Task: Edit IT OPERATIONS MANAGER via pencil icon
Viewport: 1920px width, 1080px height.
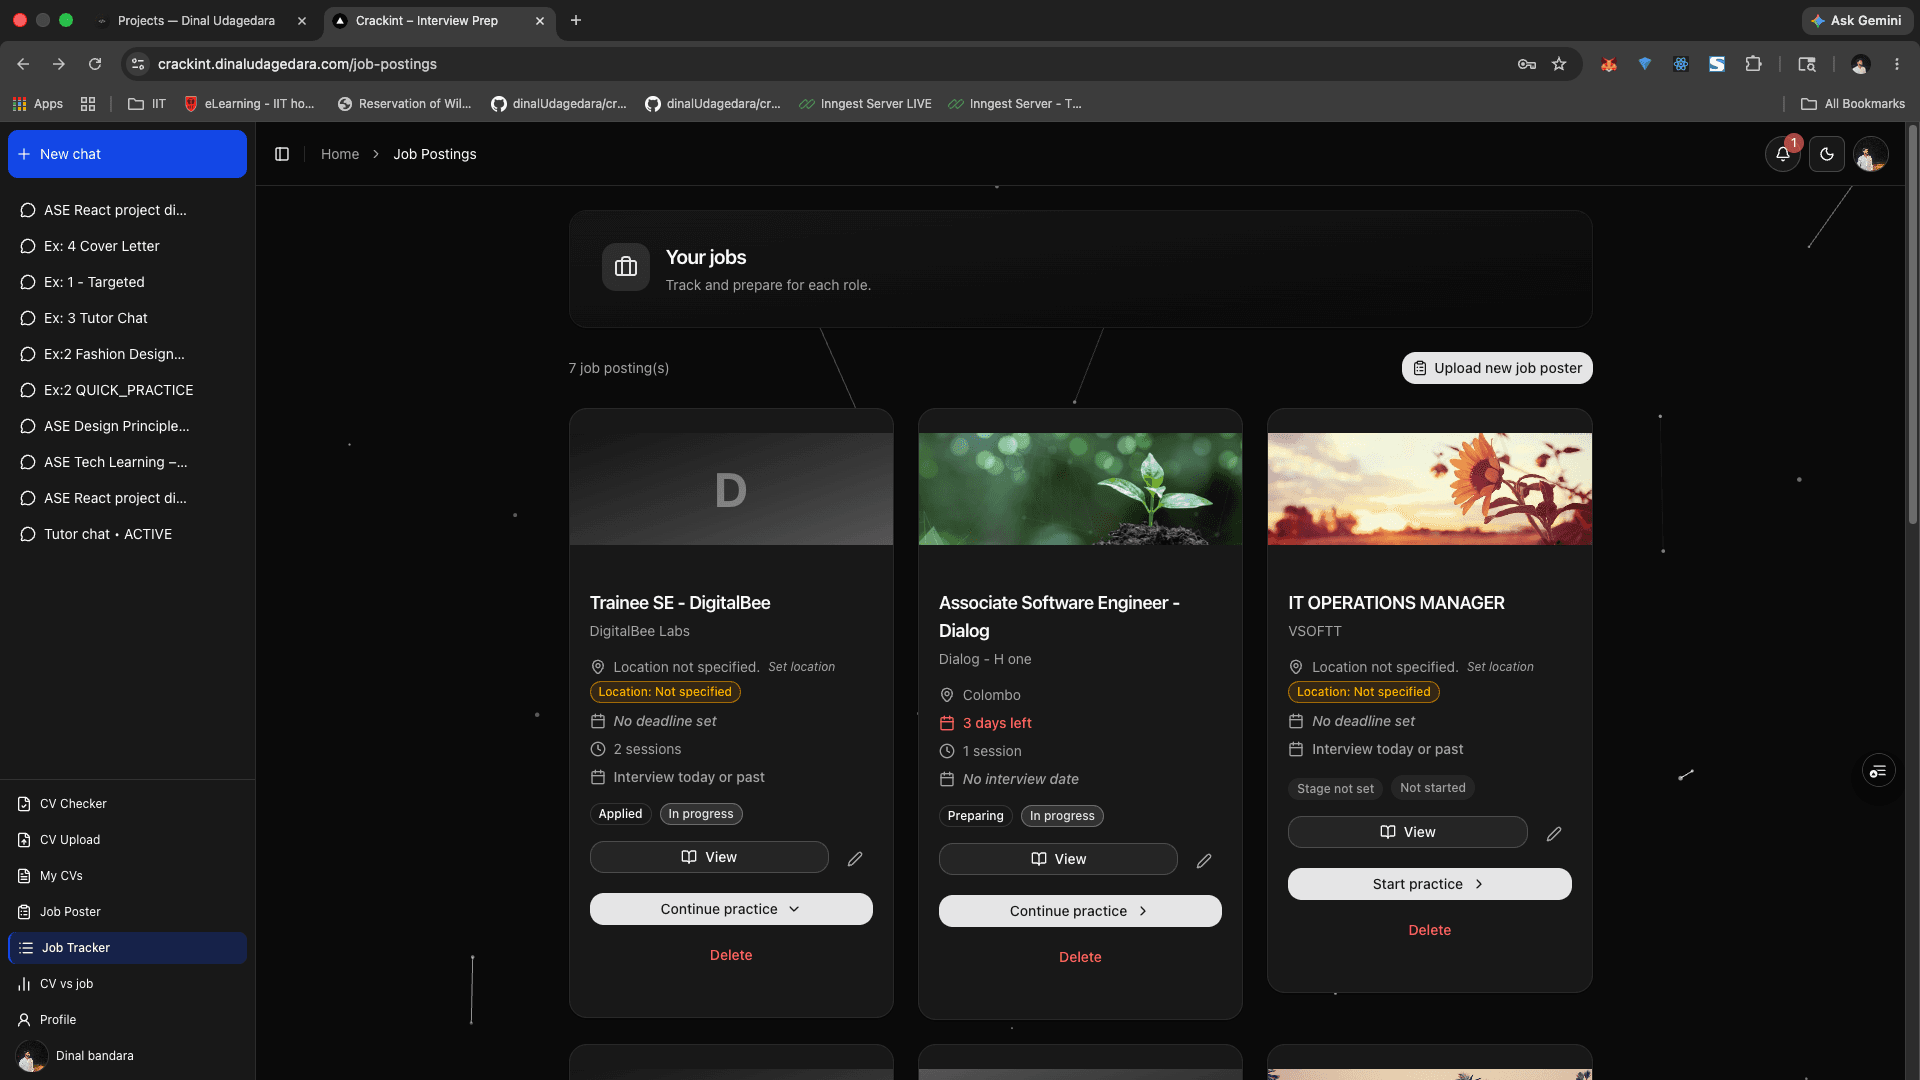Action: click(1554, 833)
